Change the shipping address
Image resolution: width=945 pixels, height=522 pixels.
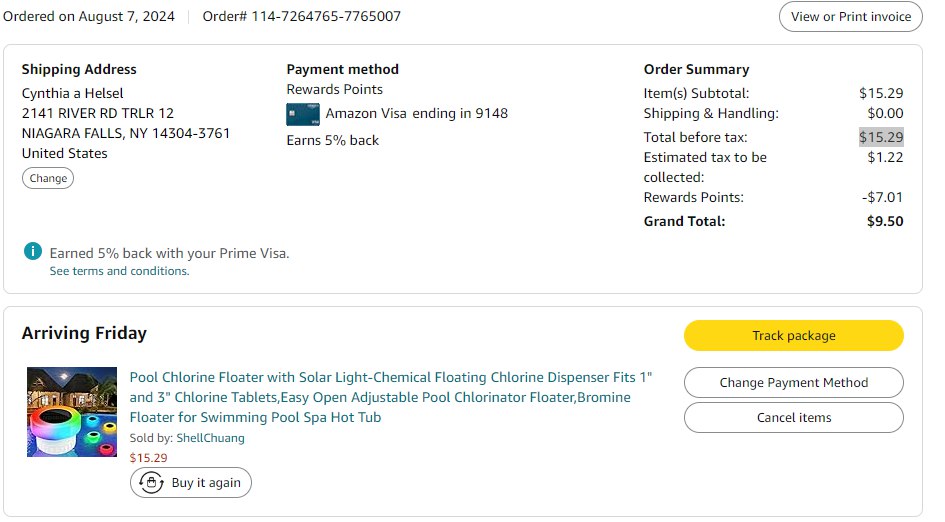(x=48, y=179)
